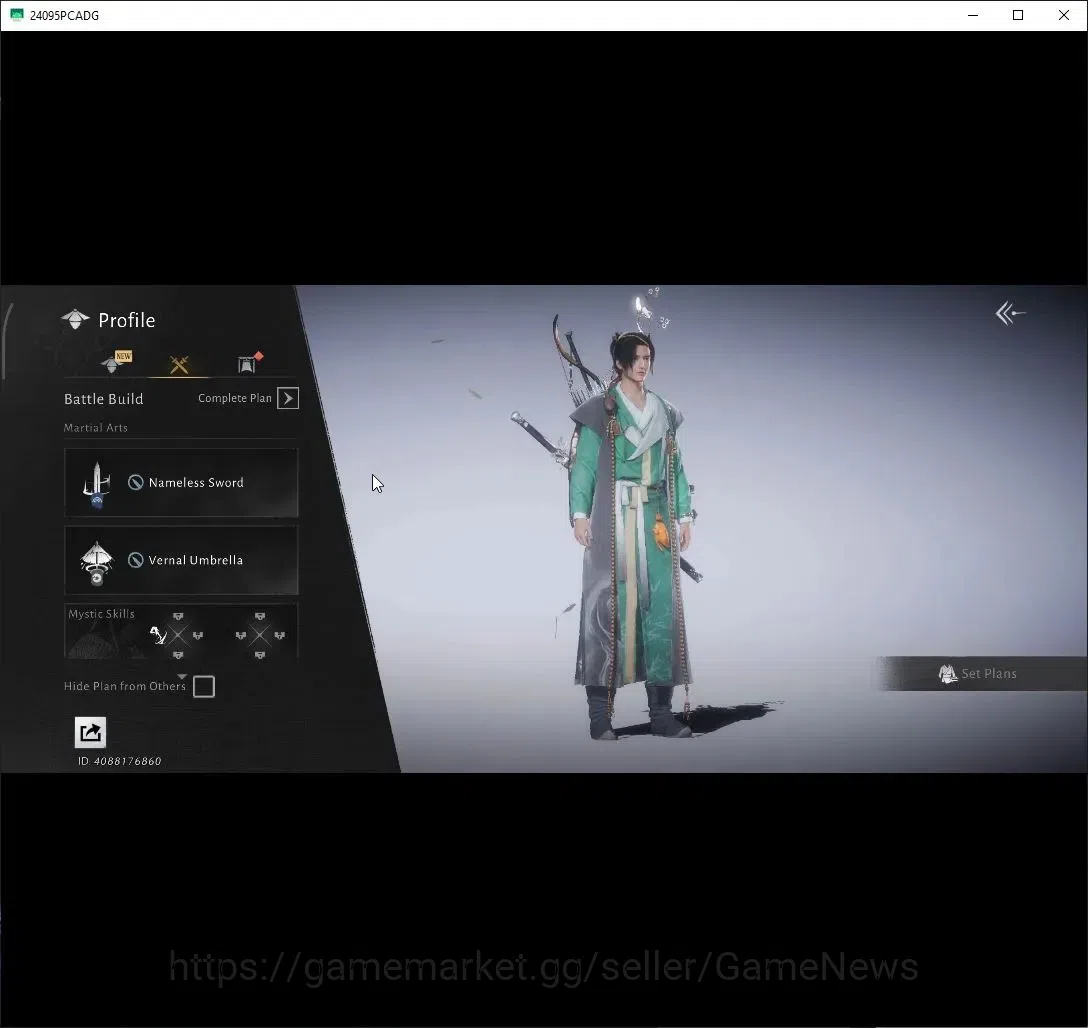The image size is (1088, 1028).
Task: Click the Complete Plan arrow button
Action: point(288,398)
